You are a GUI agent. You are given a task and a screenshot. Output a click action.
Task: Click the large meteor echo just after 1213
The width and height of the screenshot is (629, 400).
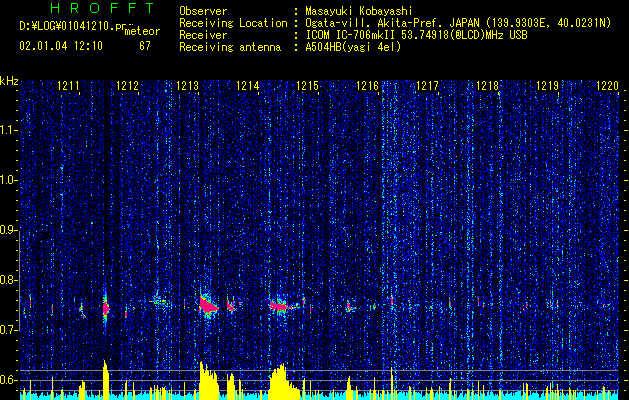point(208,305)
